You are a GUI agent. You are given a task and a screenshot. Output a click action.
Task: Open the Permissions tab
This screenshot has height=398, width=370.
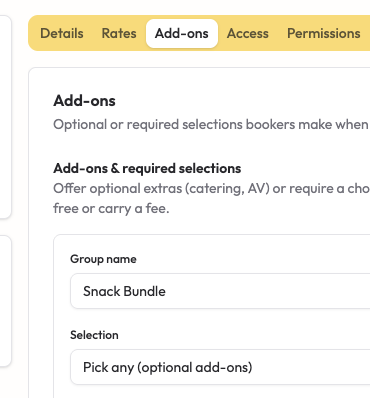[324, 33]
